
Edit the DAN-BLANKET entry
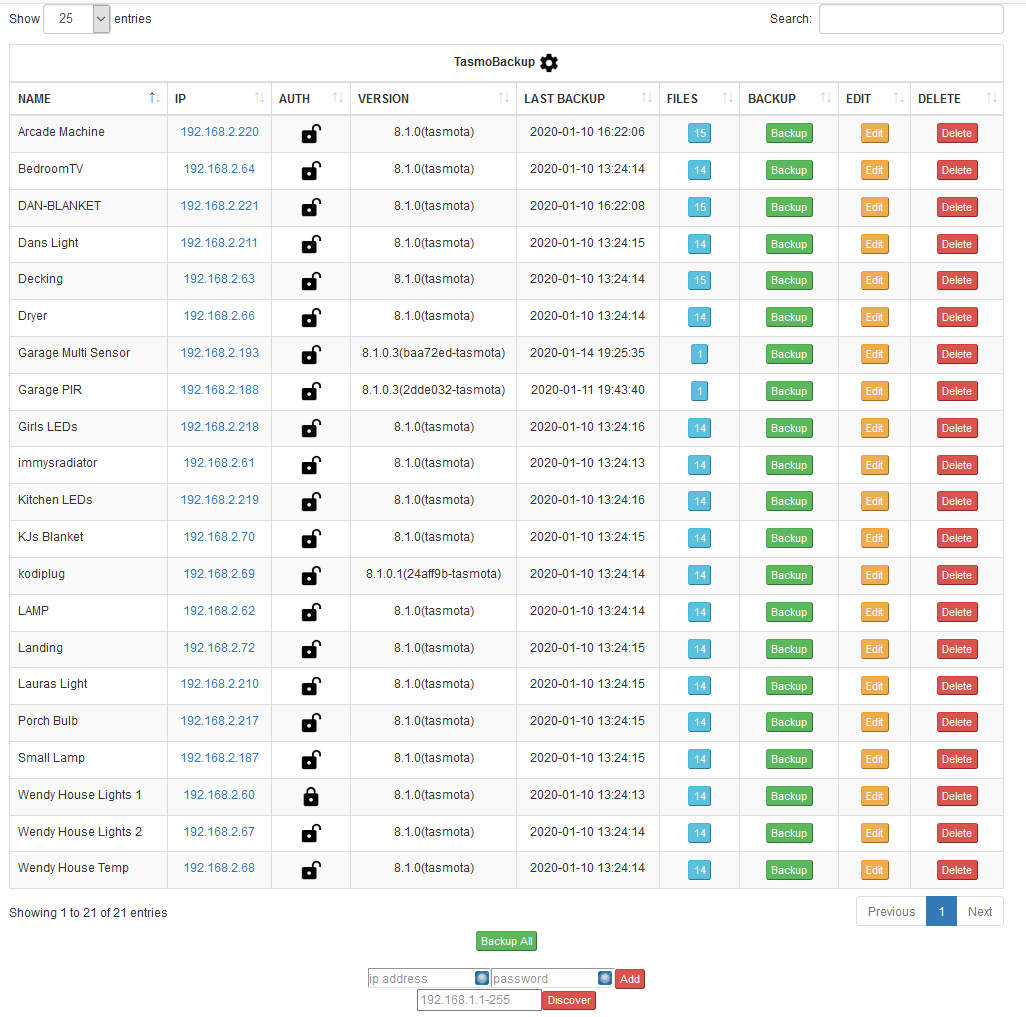pyautogui.click(x=874, y=207)
